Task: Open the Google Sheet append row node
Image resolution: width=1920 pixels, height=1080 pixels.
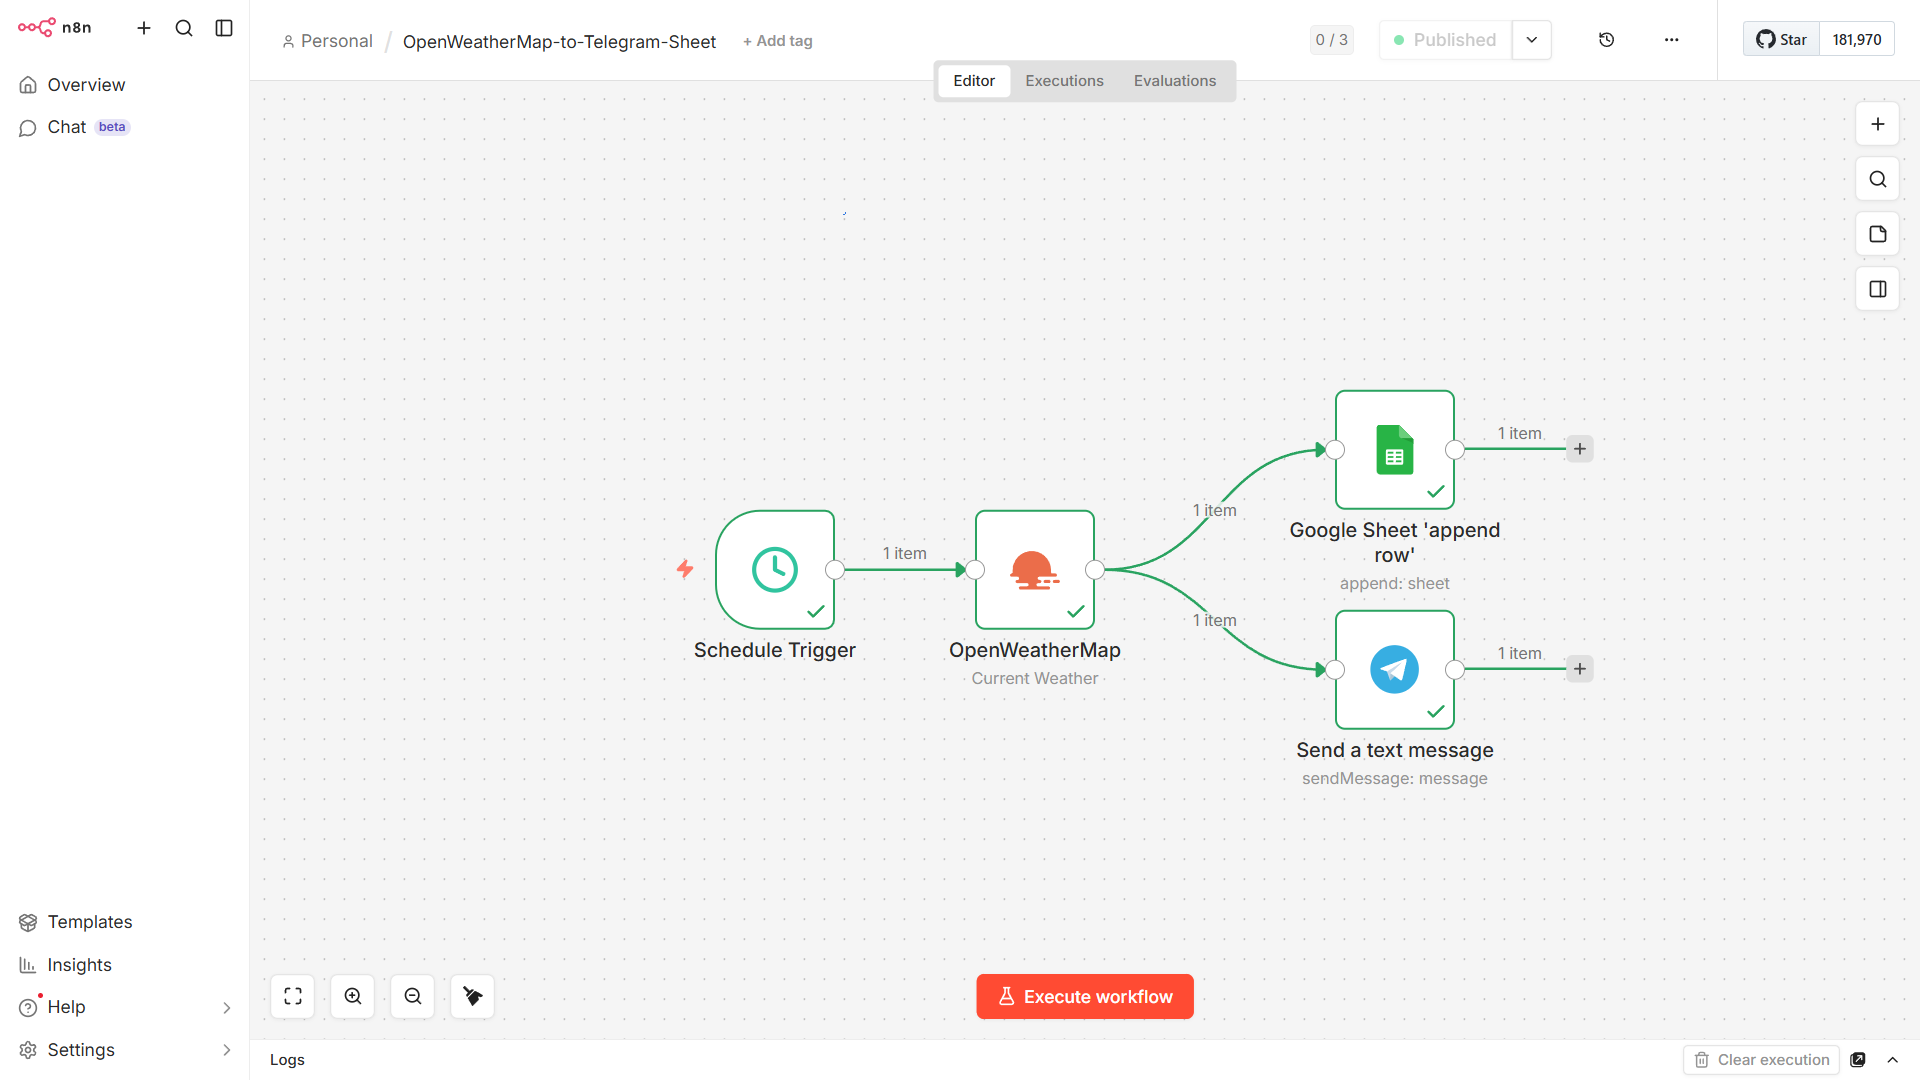Action: pyautogui.click(x=1394, y=450)
